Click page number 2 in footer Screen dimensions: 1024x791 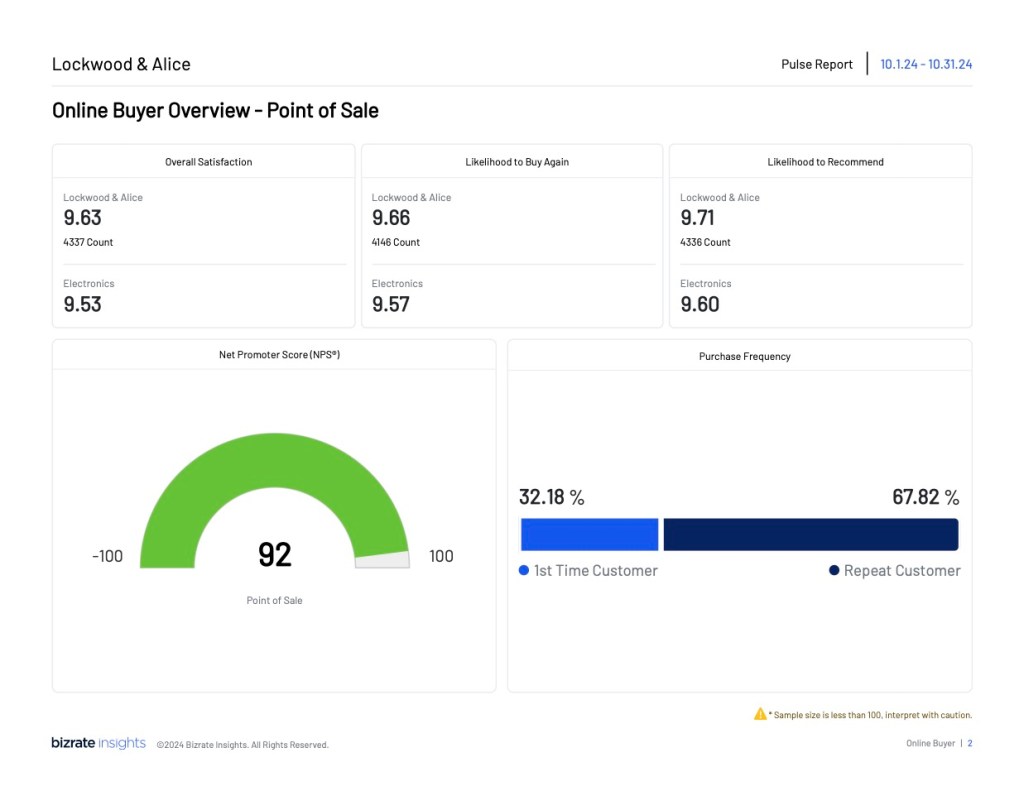pyautogui.click(x=970, y=743)
